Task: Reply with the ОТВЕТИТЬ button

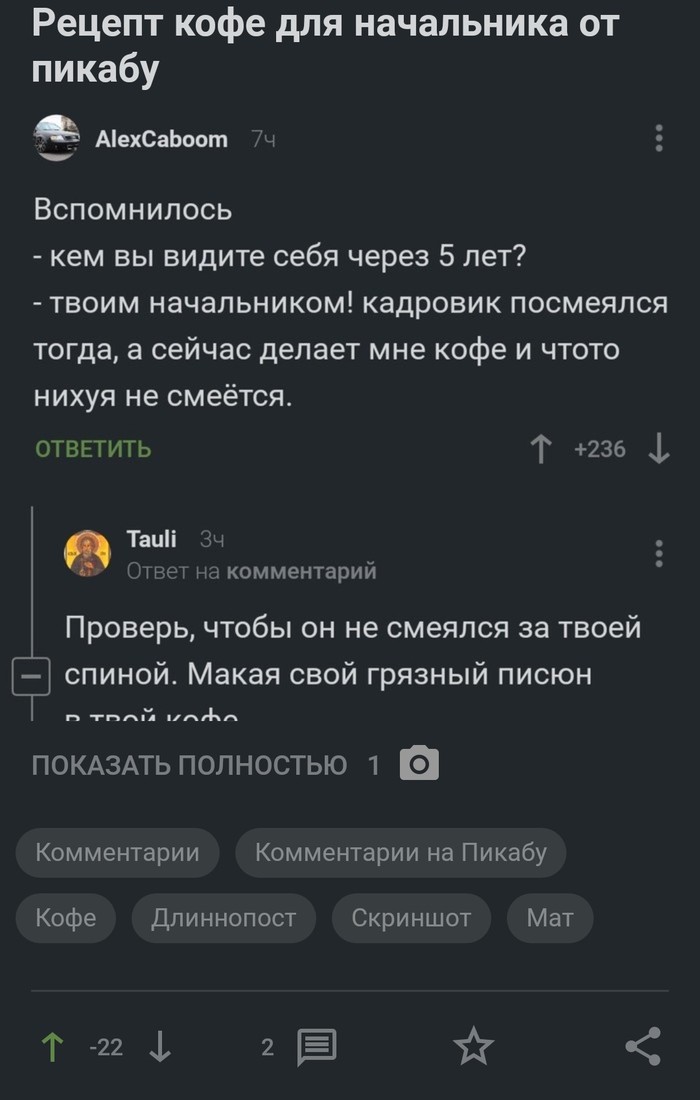Action: pos(94,450)
